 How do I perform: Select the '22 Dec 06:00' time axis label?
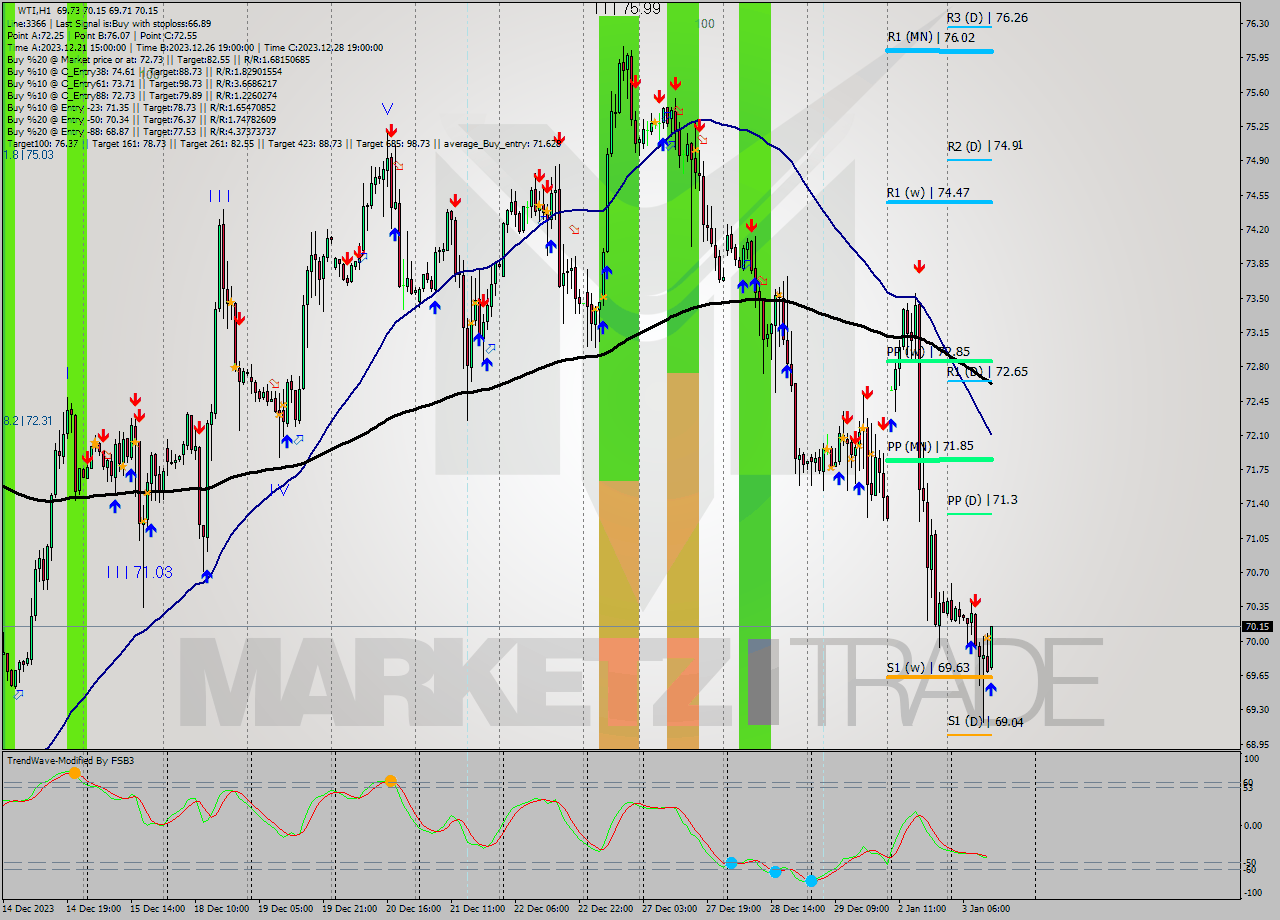(541, 910)
